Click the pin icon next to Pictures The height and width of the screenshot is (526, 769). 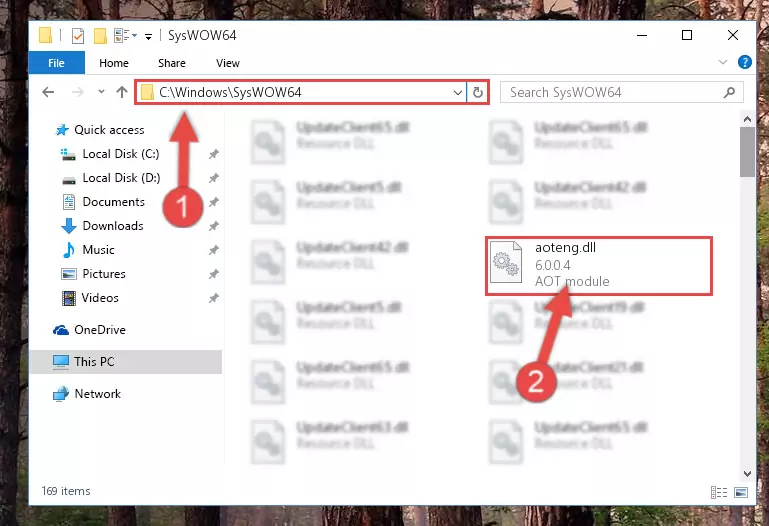pos(213,275)
